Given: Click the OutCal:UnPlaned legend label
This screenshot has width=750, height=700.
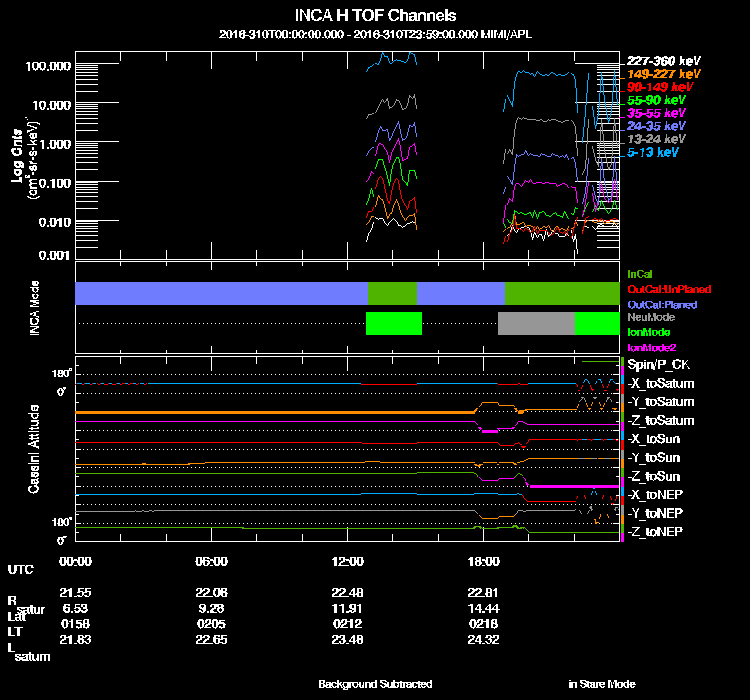Looking at the screenshot, I should point(668,288).
